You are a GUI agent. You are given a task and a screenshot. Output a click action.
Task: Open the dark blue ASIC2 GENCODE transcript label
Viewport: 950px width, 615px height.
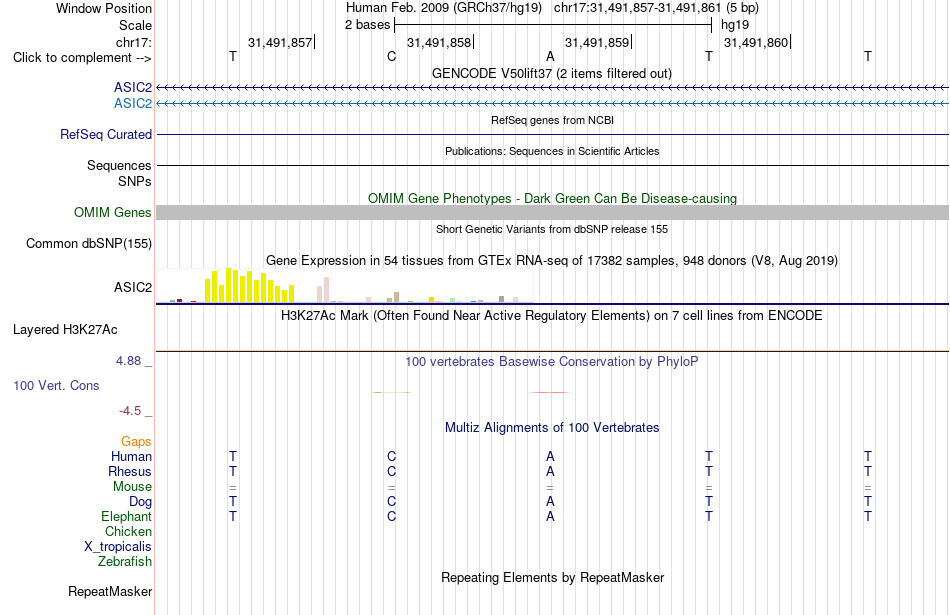(133, 88)
